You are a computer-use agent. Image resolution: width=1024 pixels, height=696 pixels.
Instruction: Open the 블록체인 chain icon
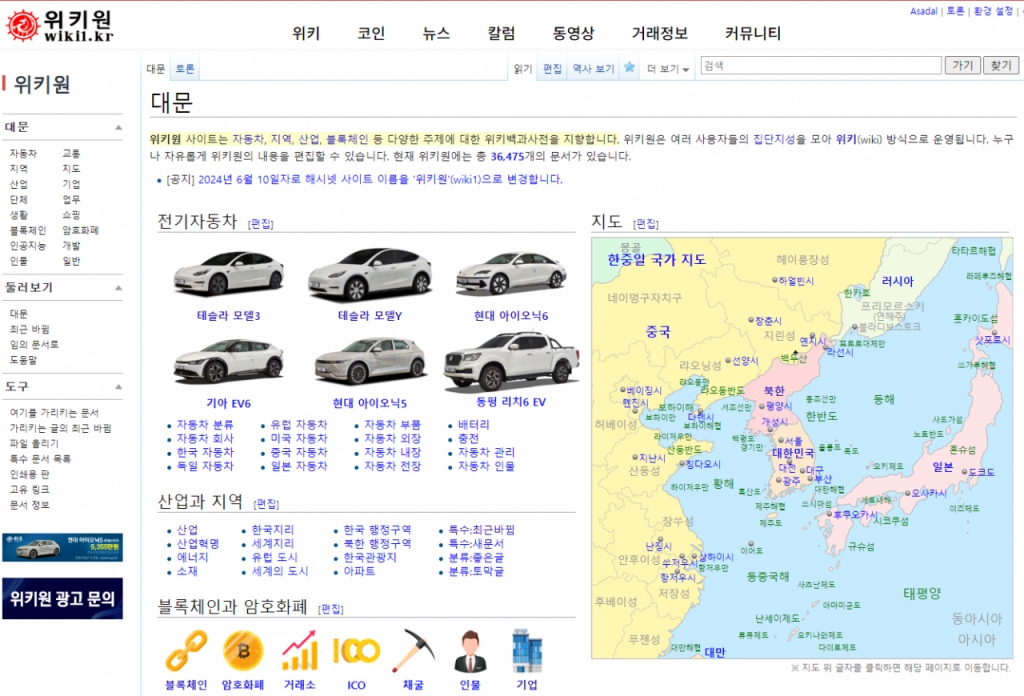pos(186,651)
